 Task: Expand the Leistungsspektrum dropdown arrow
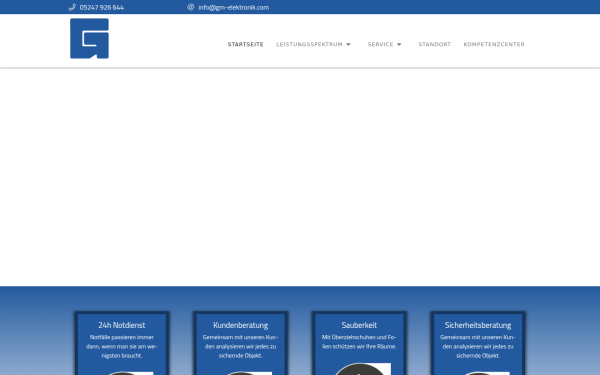coord(348,44)
